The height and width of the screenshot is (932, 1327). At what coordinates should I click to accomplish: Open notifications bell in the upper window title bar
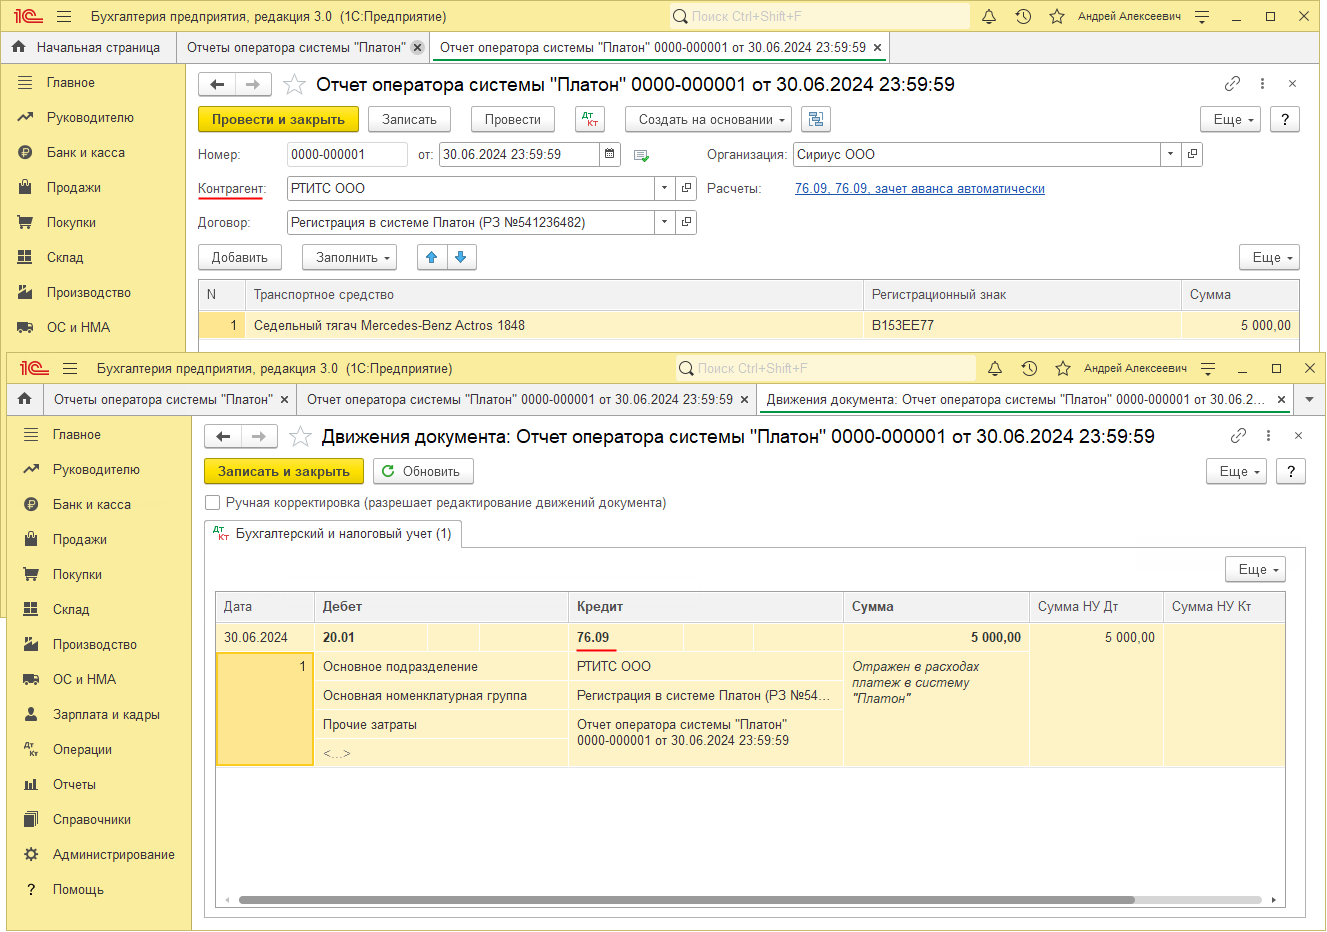coord(989,16)
